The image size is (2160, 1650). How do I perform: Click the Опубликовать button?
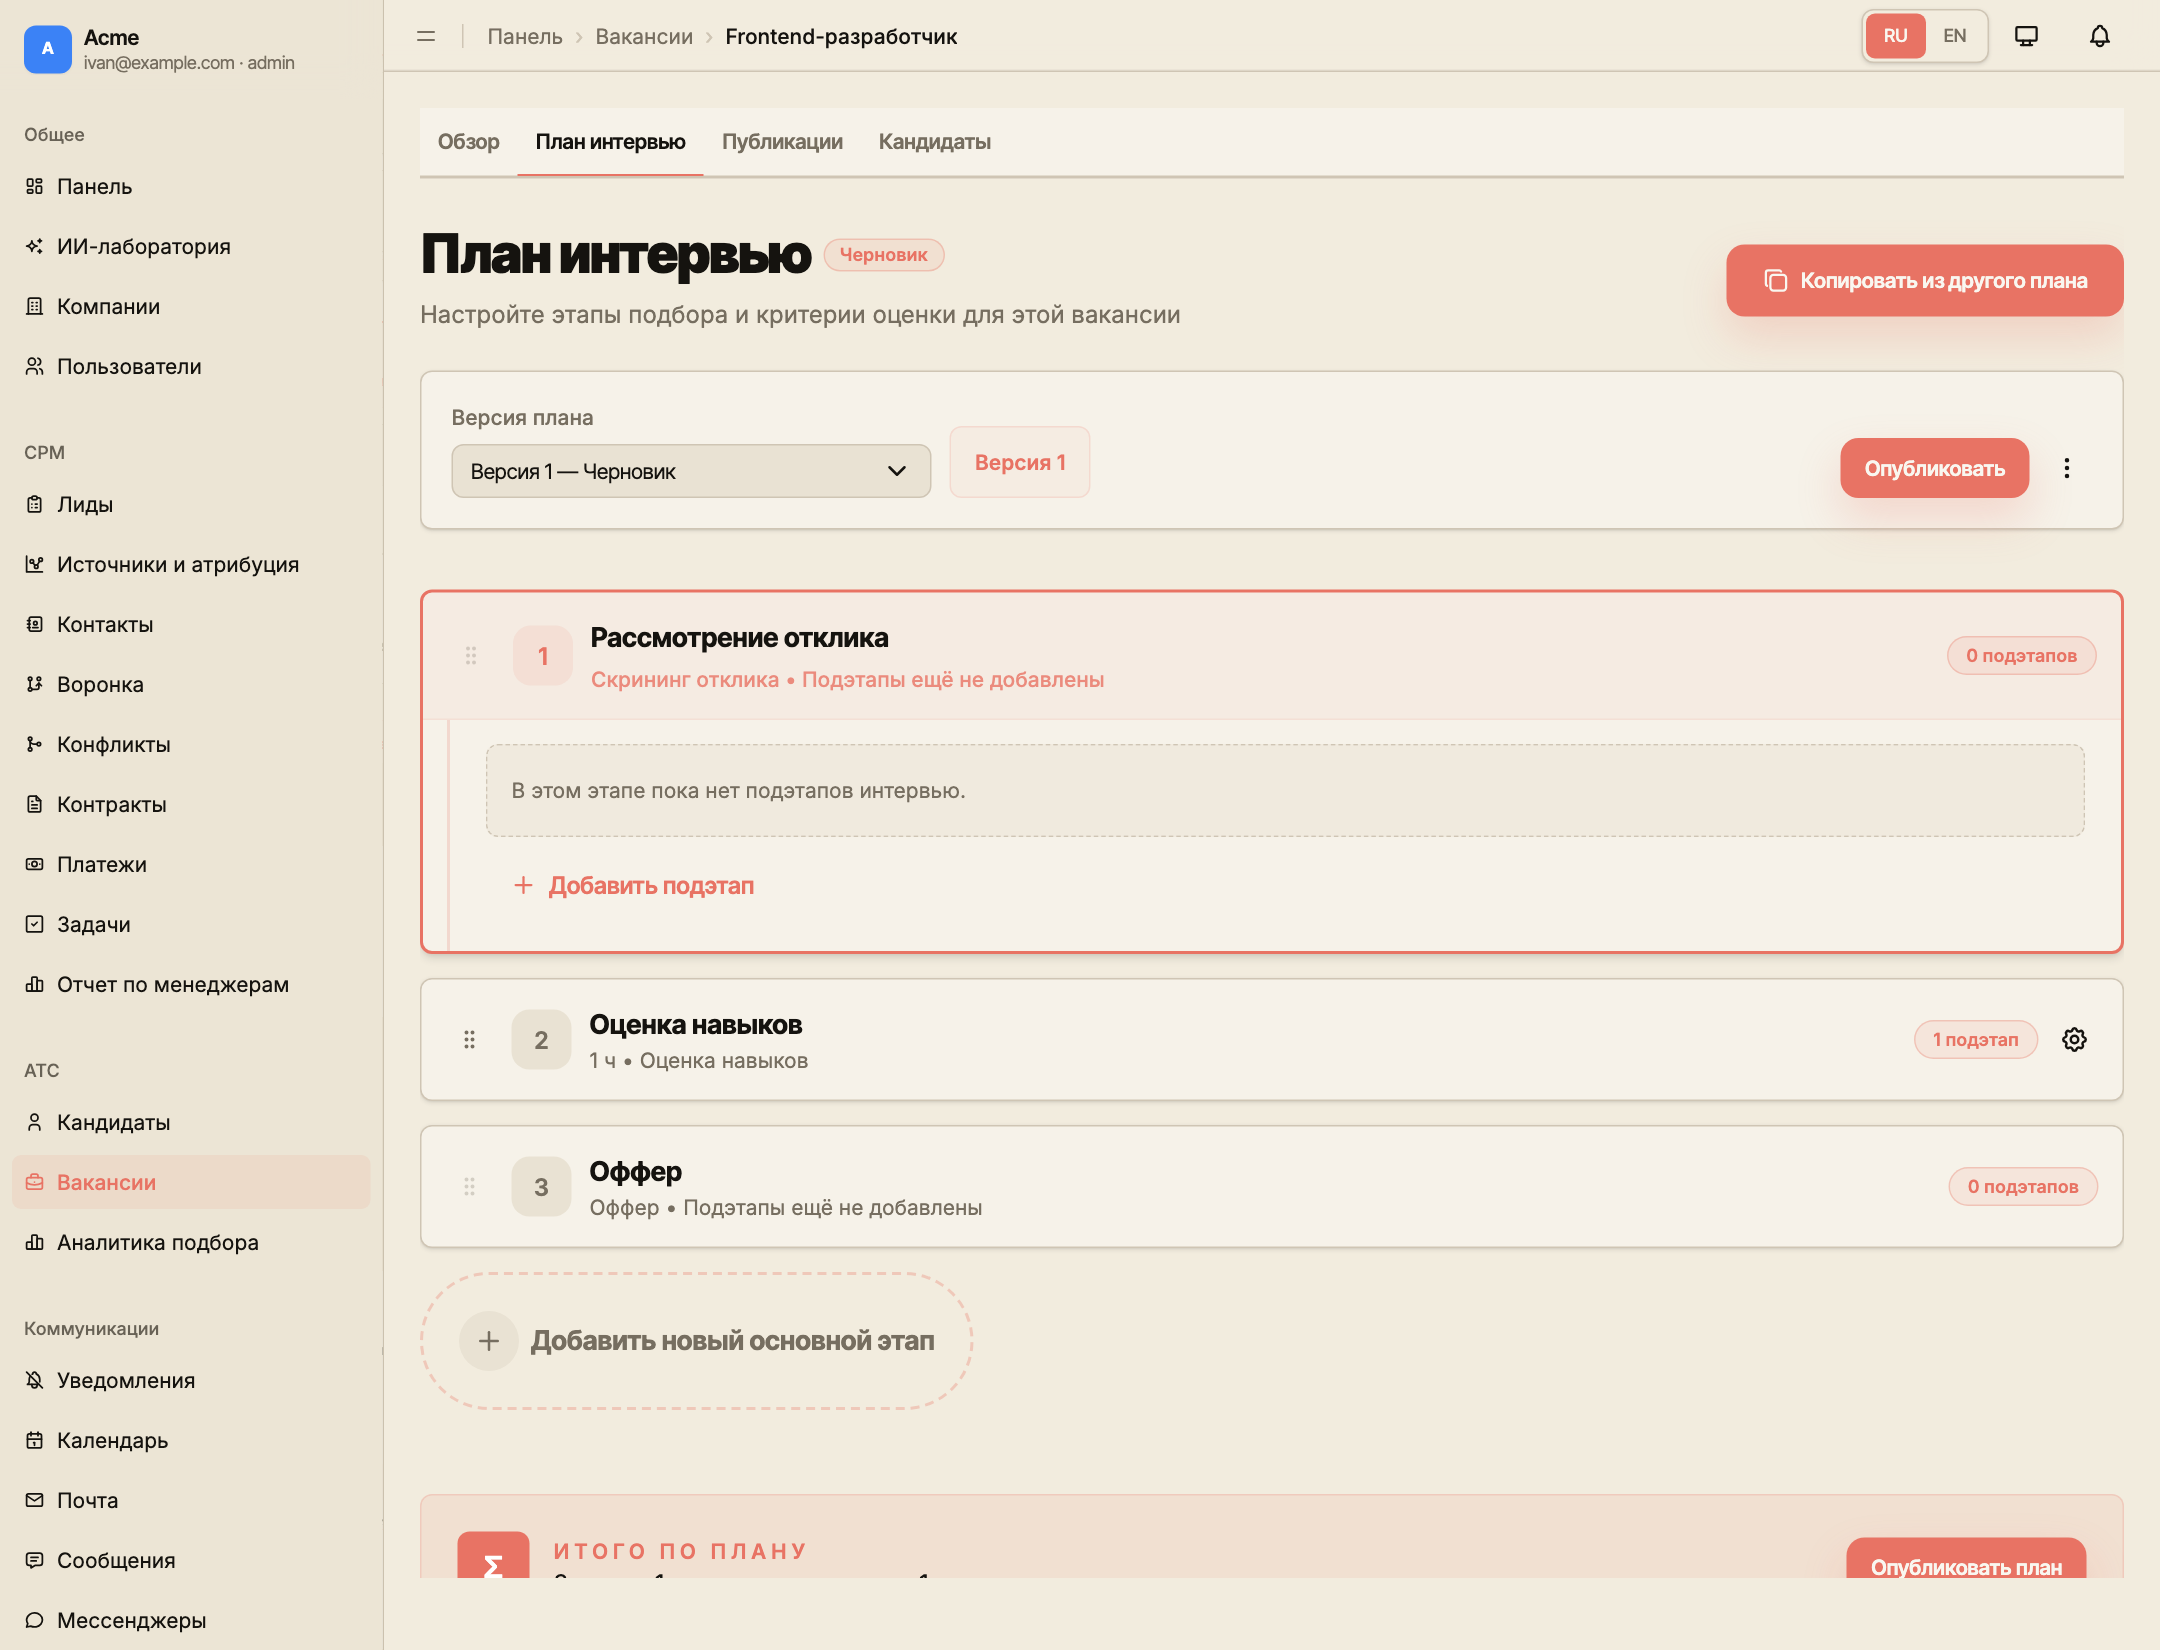pos(1934,468)
